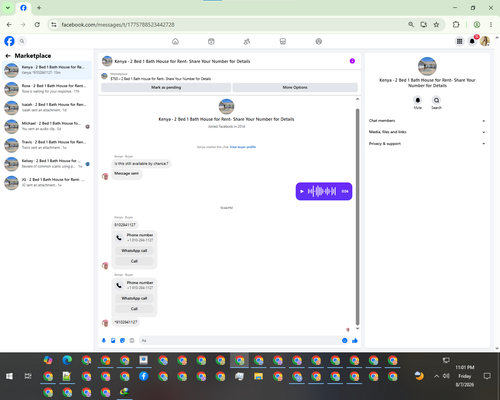The height and width of the screenshot is (400, 500).
Task: Open the Chrome three-dot menu
Action: click(x=491, y=24)
